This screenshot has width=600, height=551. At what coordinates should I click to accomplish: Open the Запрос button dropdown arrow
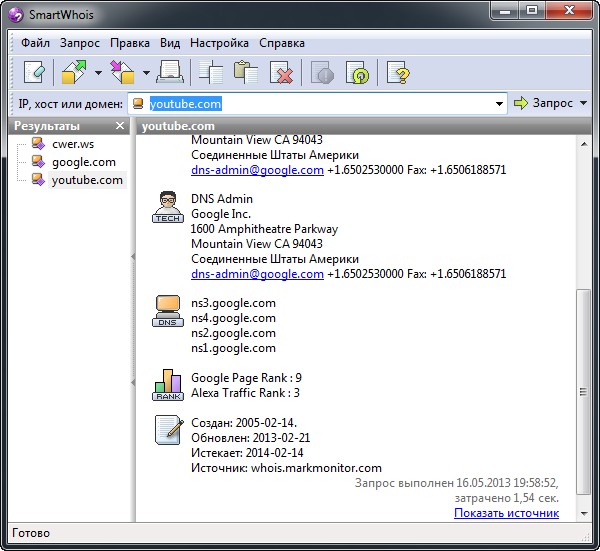pyautogui.click(x=583, y=103)
